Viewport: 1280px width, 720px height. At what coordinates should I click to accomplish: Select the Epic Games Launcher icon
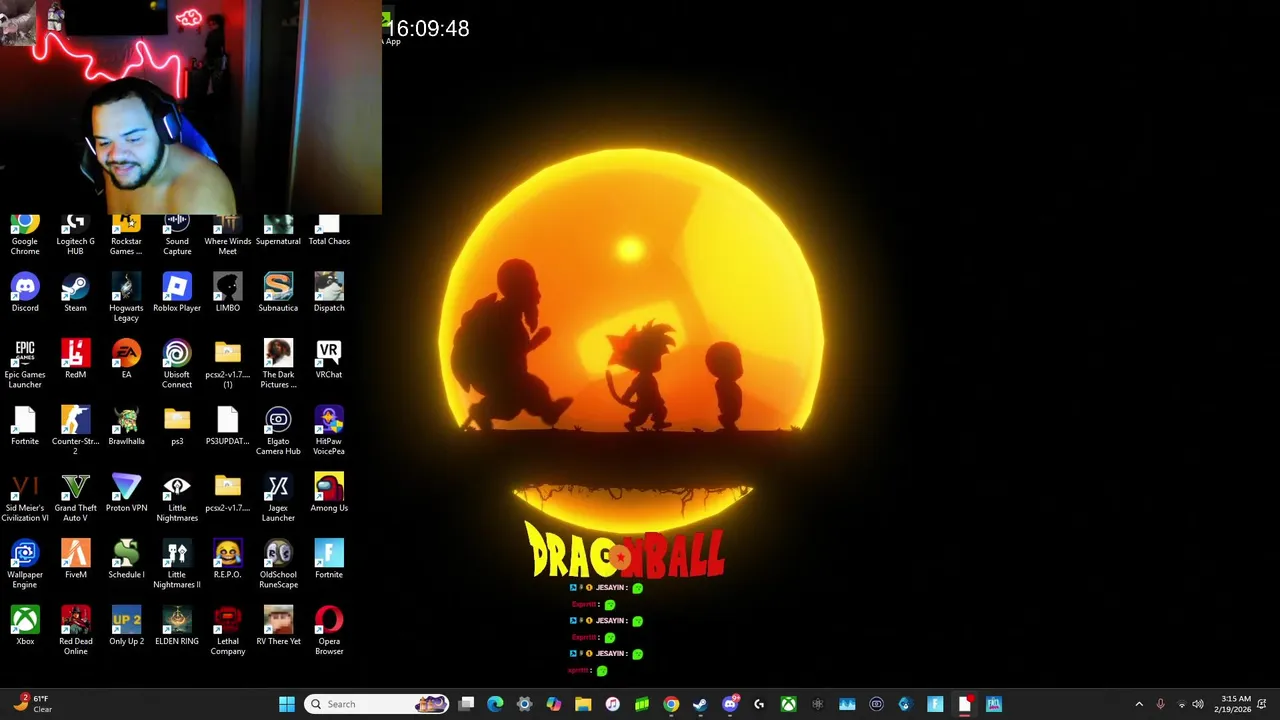(25, 364)
